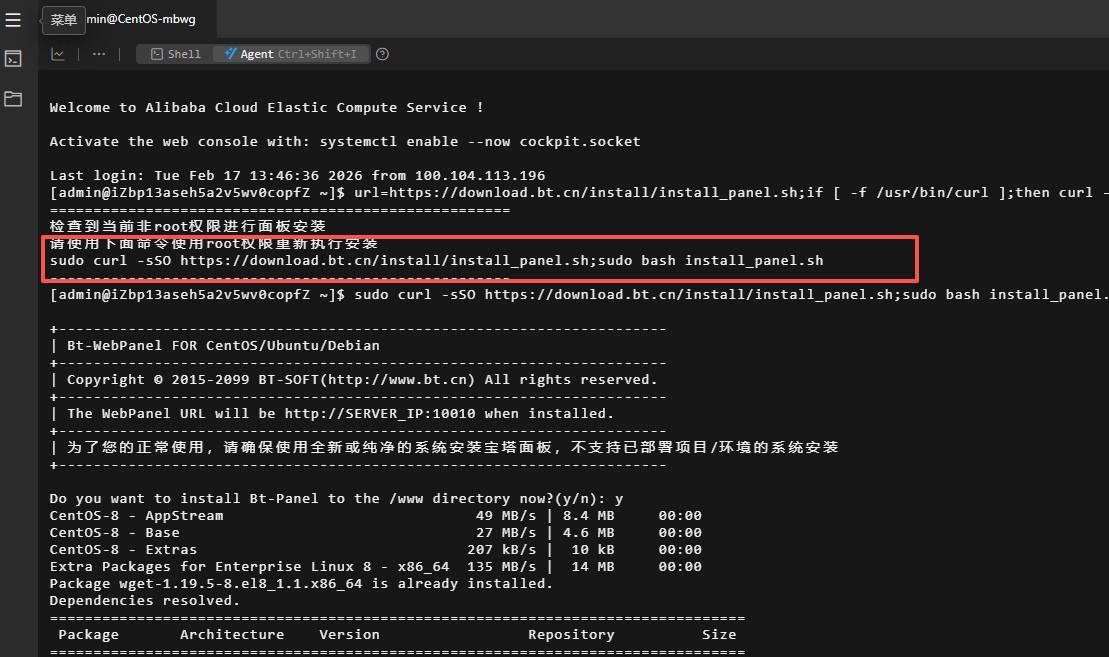Screen dimensions: 1109x657
Task: Click the Welcome to Alibaba Cloud line
Action: pyautogui.click(x=266, y=108)
